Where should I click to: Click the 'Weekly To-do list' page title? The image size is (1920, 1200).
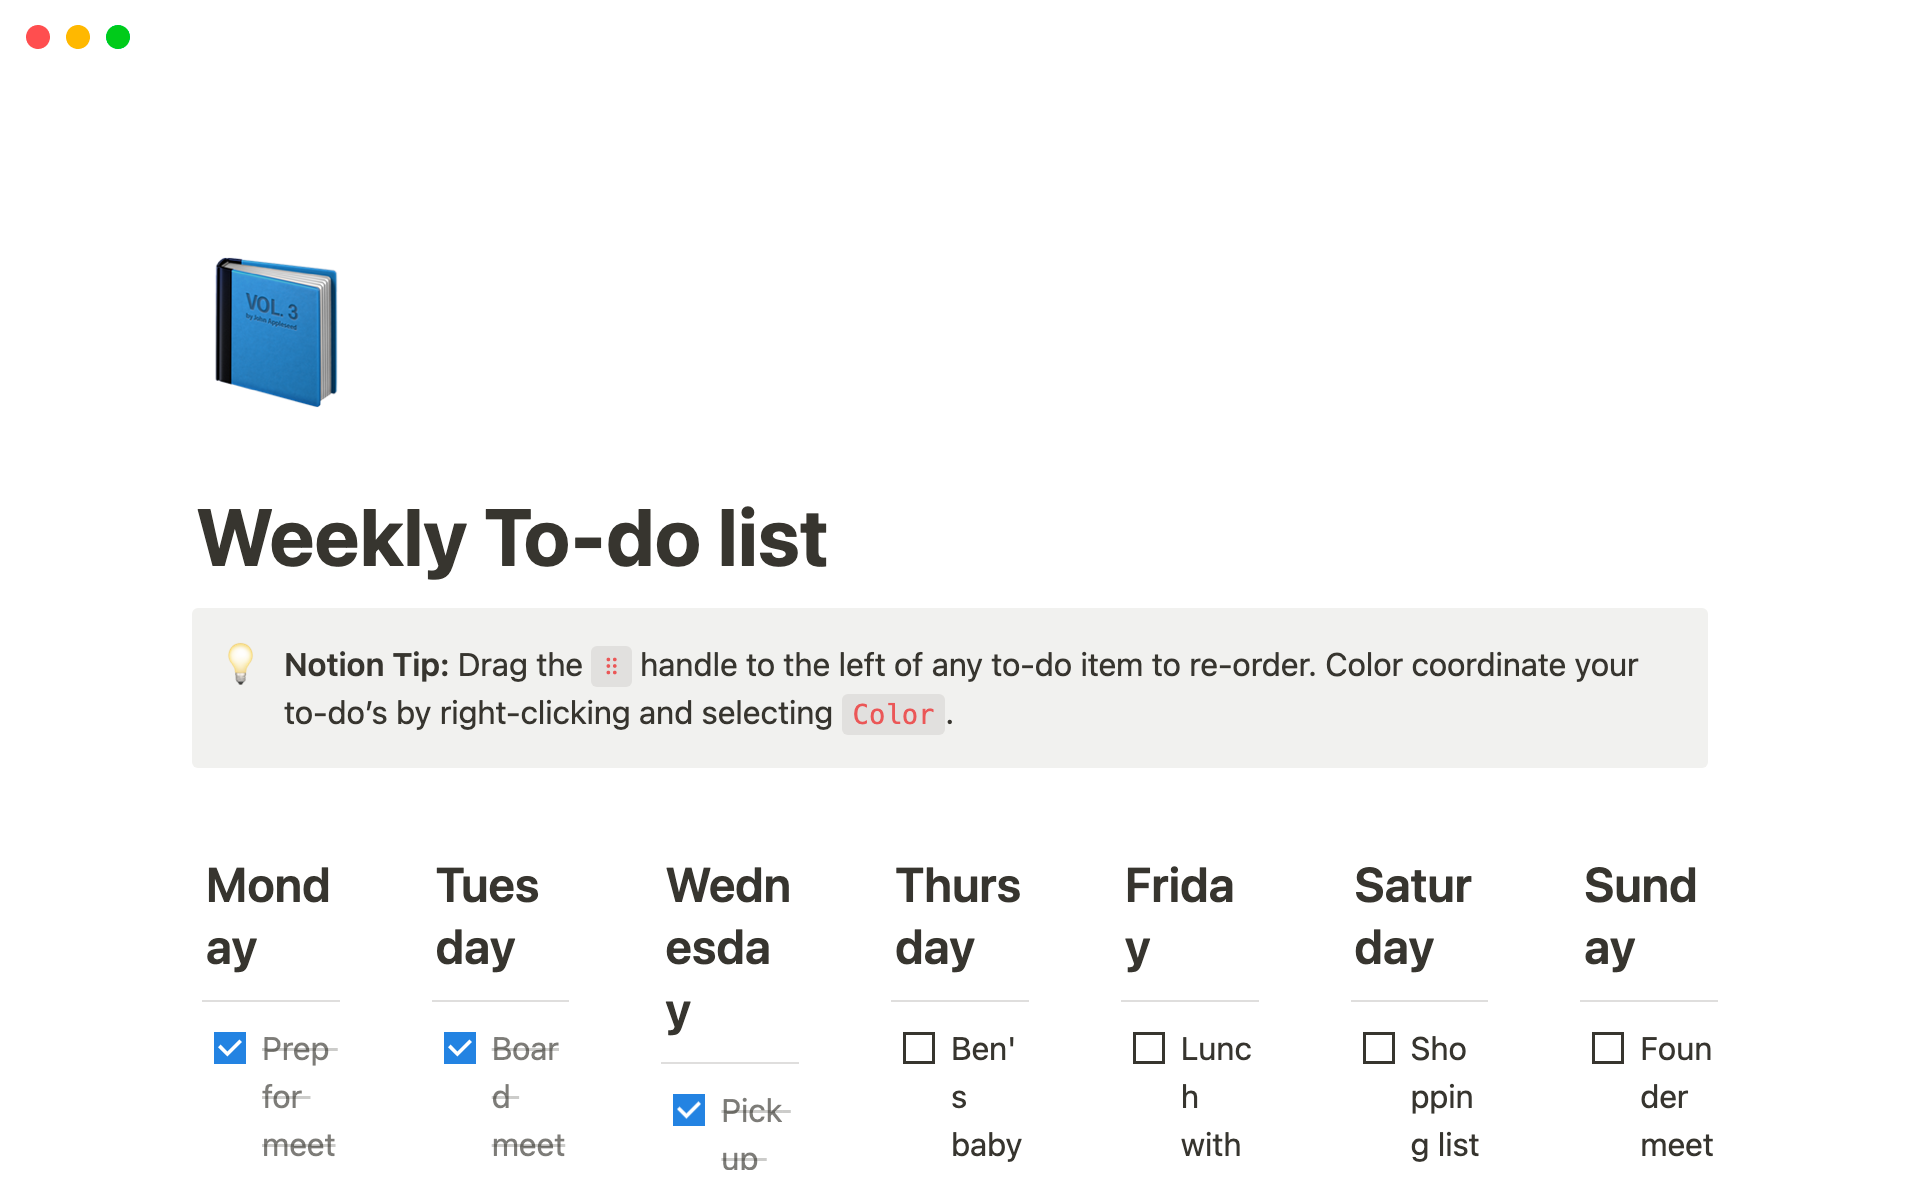click(x=512, y=539)
